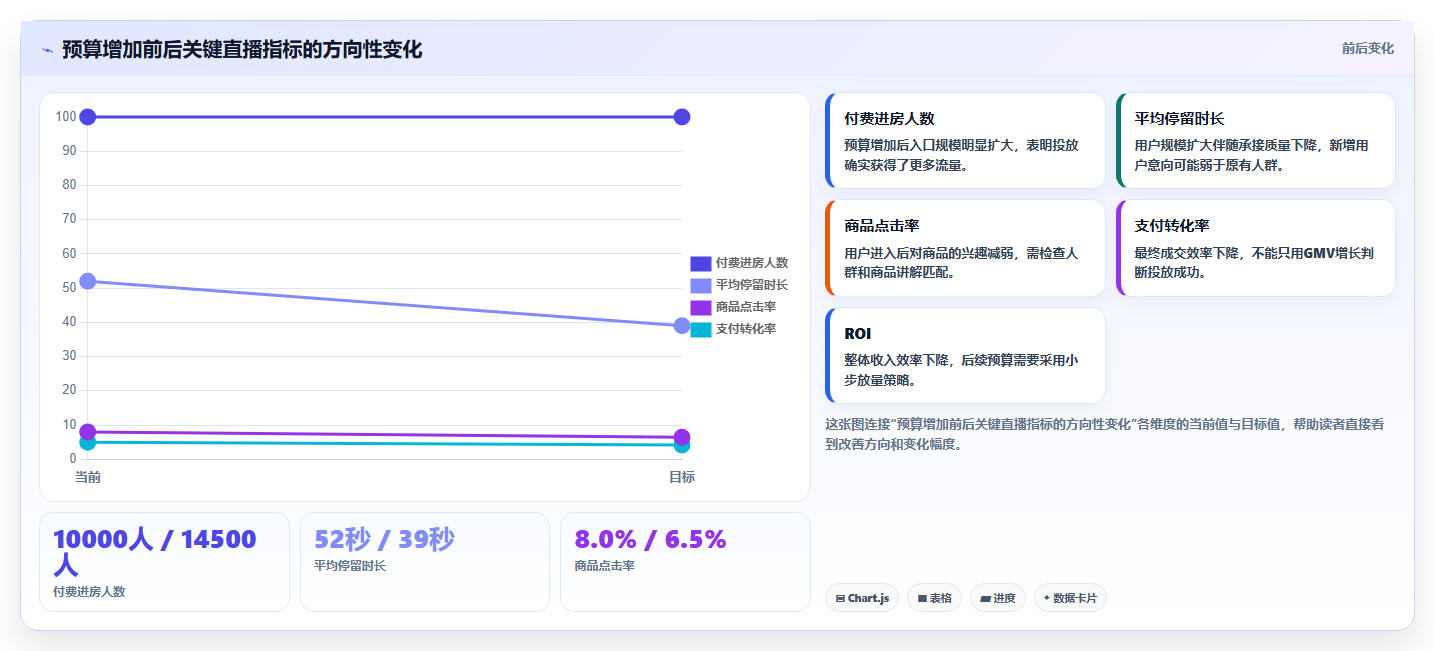
Task: Open the 商品点击率 insight card with orange border
Action: 965,248
